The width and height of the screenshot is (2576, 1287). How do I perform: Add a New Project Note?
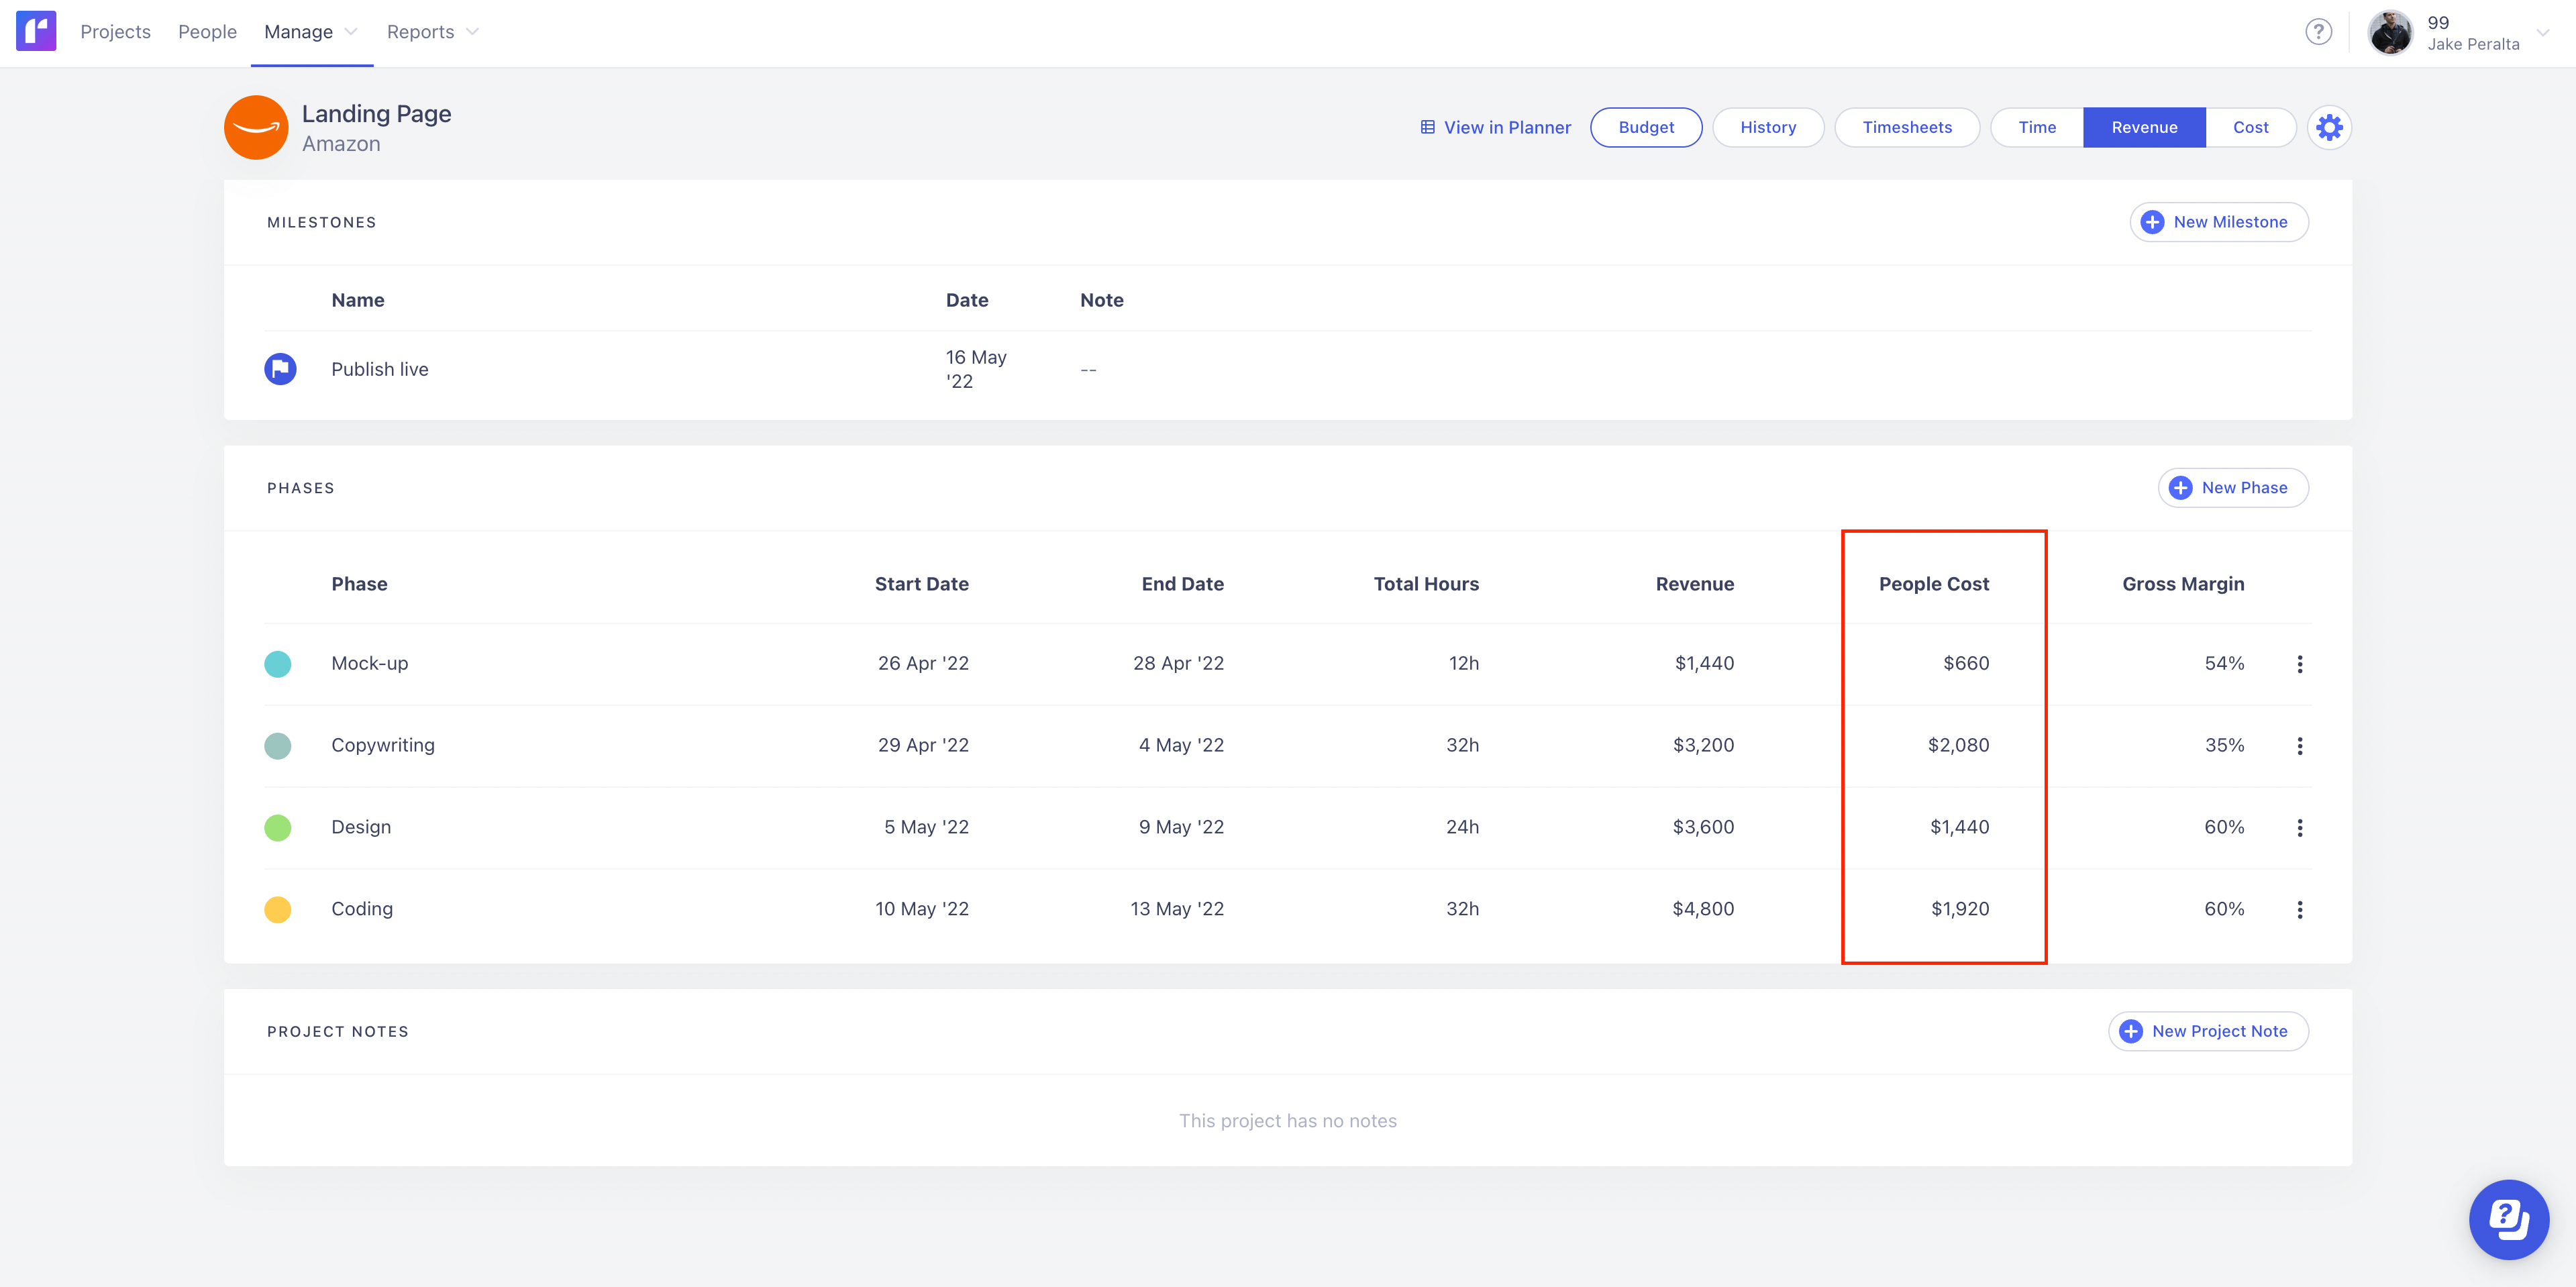[x=2208, y=1030]
